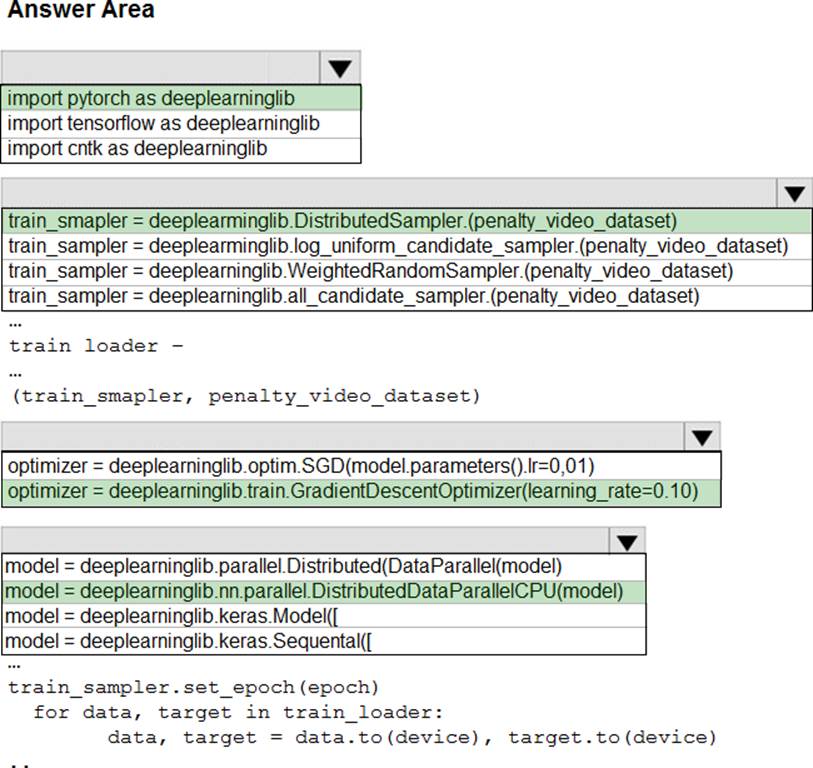This screenshot has height=768, width=813.
Task: Expand the optimizer dropdown arrow
Action: pos(702,437)
